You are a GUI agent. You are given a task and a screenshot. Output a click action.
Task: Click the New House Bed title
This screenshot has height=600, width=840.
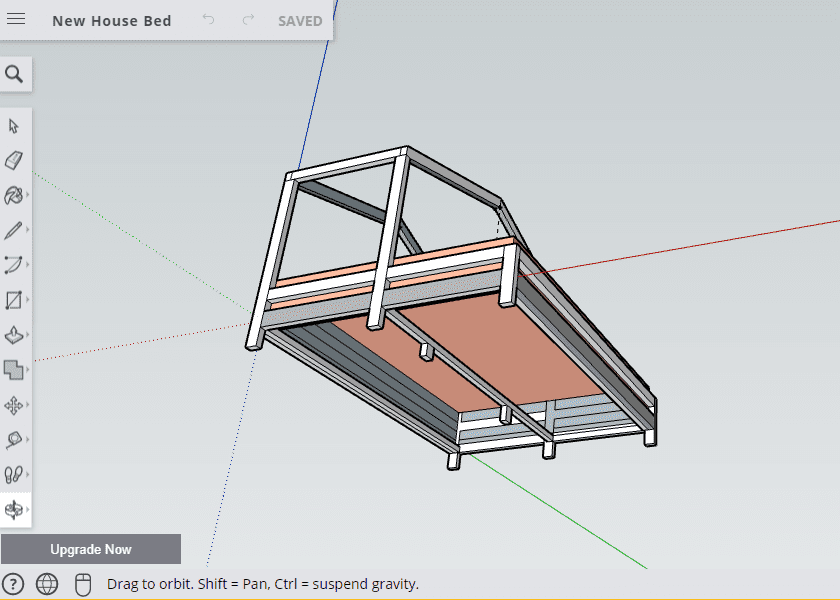(111, 21)
